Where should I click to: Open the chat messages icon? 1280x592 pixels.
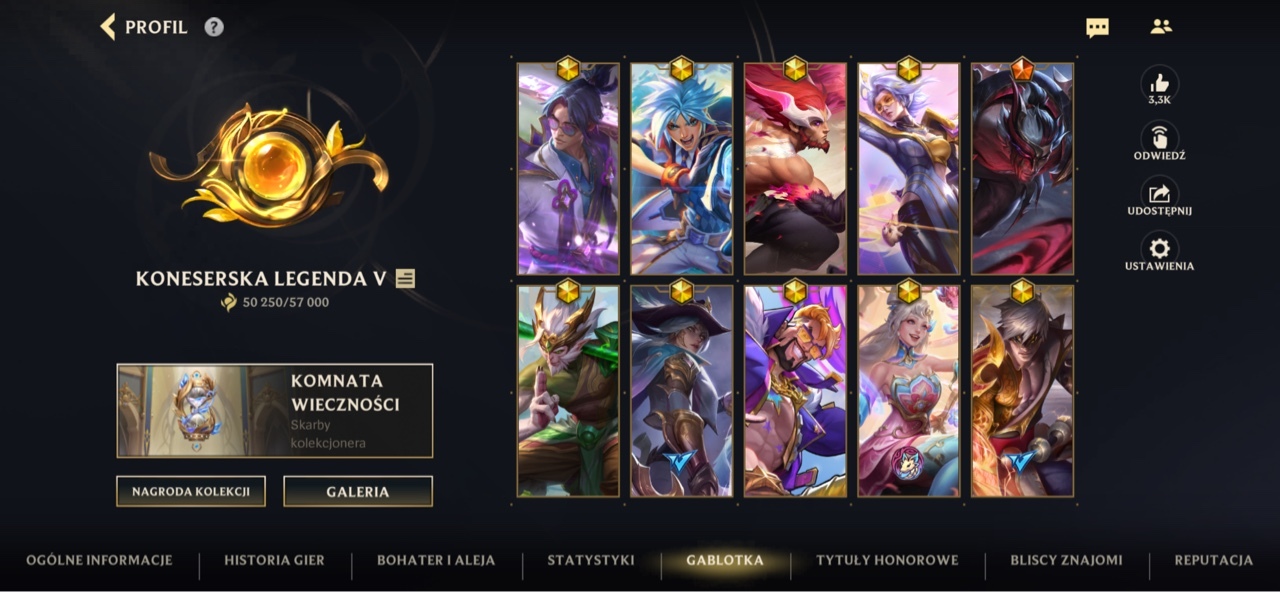point(1097,28)
